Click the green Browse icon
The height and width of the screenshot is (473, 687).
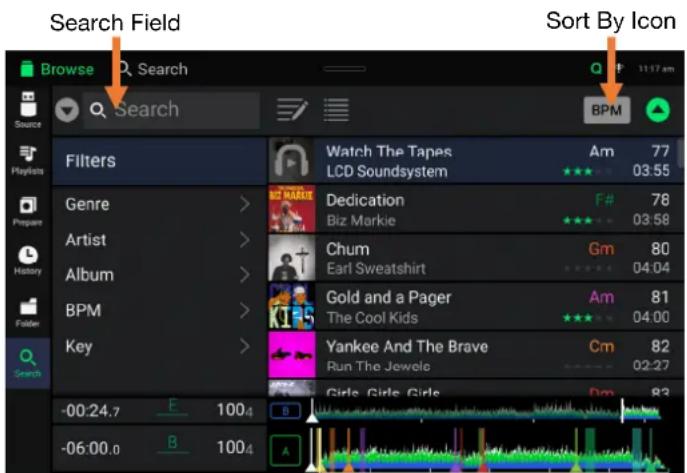point(27,69)
